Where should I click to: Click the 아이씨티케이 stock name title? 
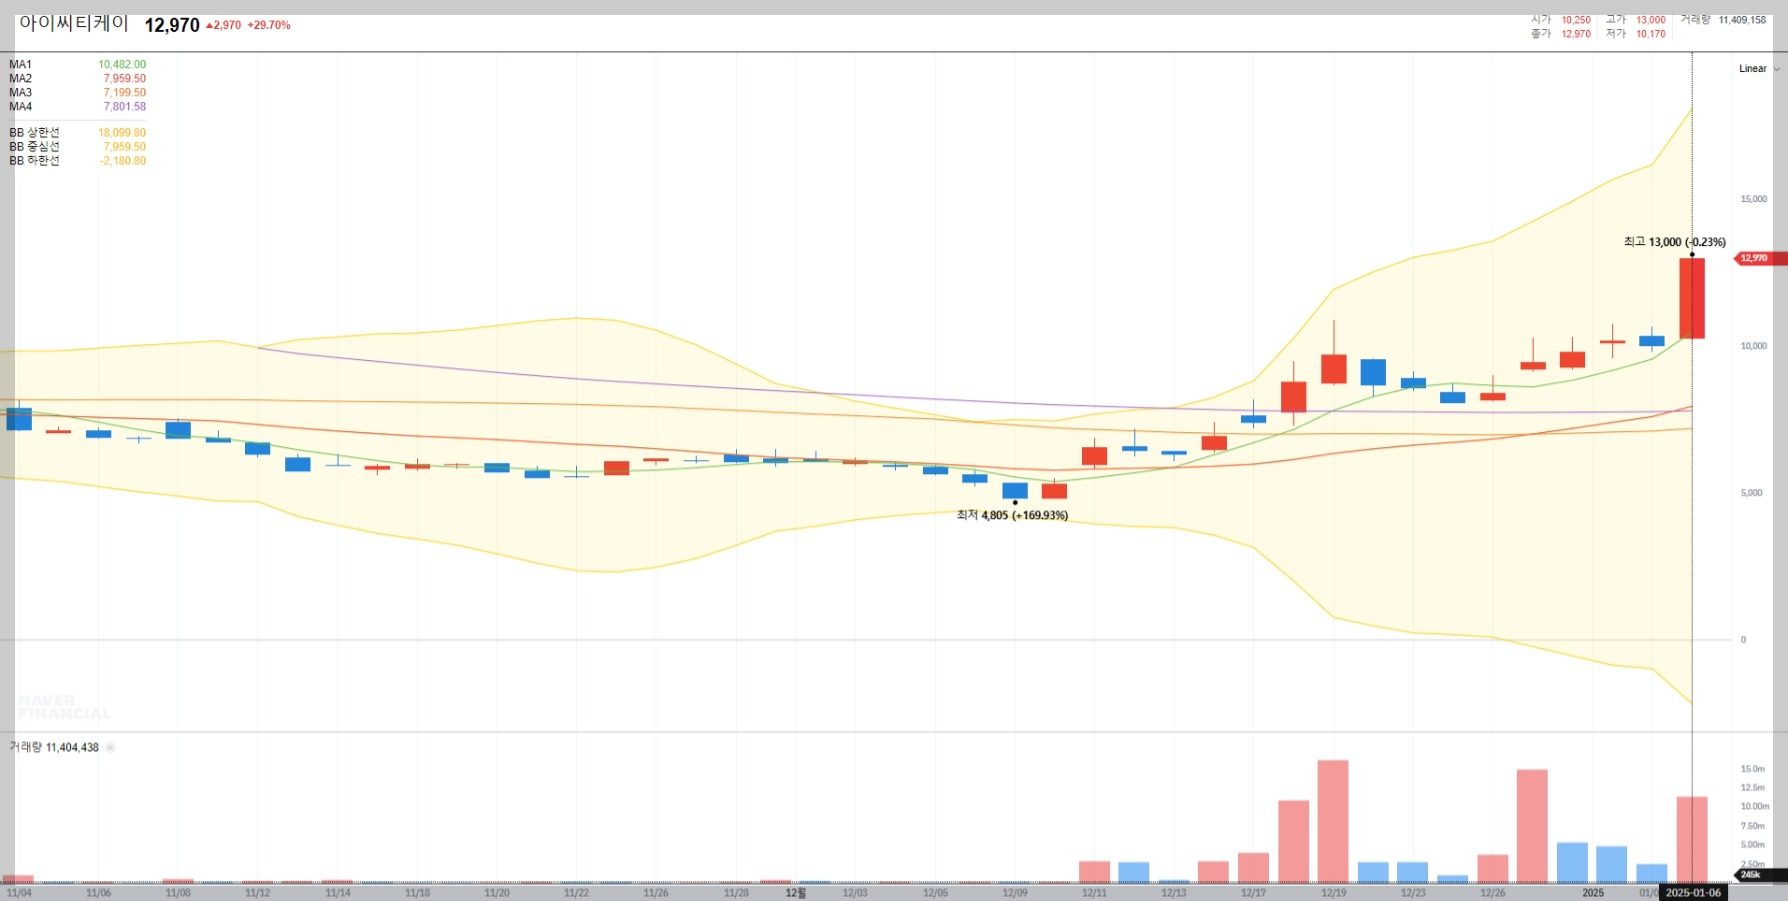click(x=74, y=24)
